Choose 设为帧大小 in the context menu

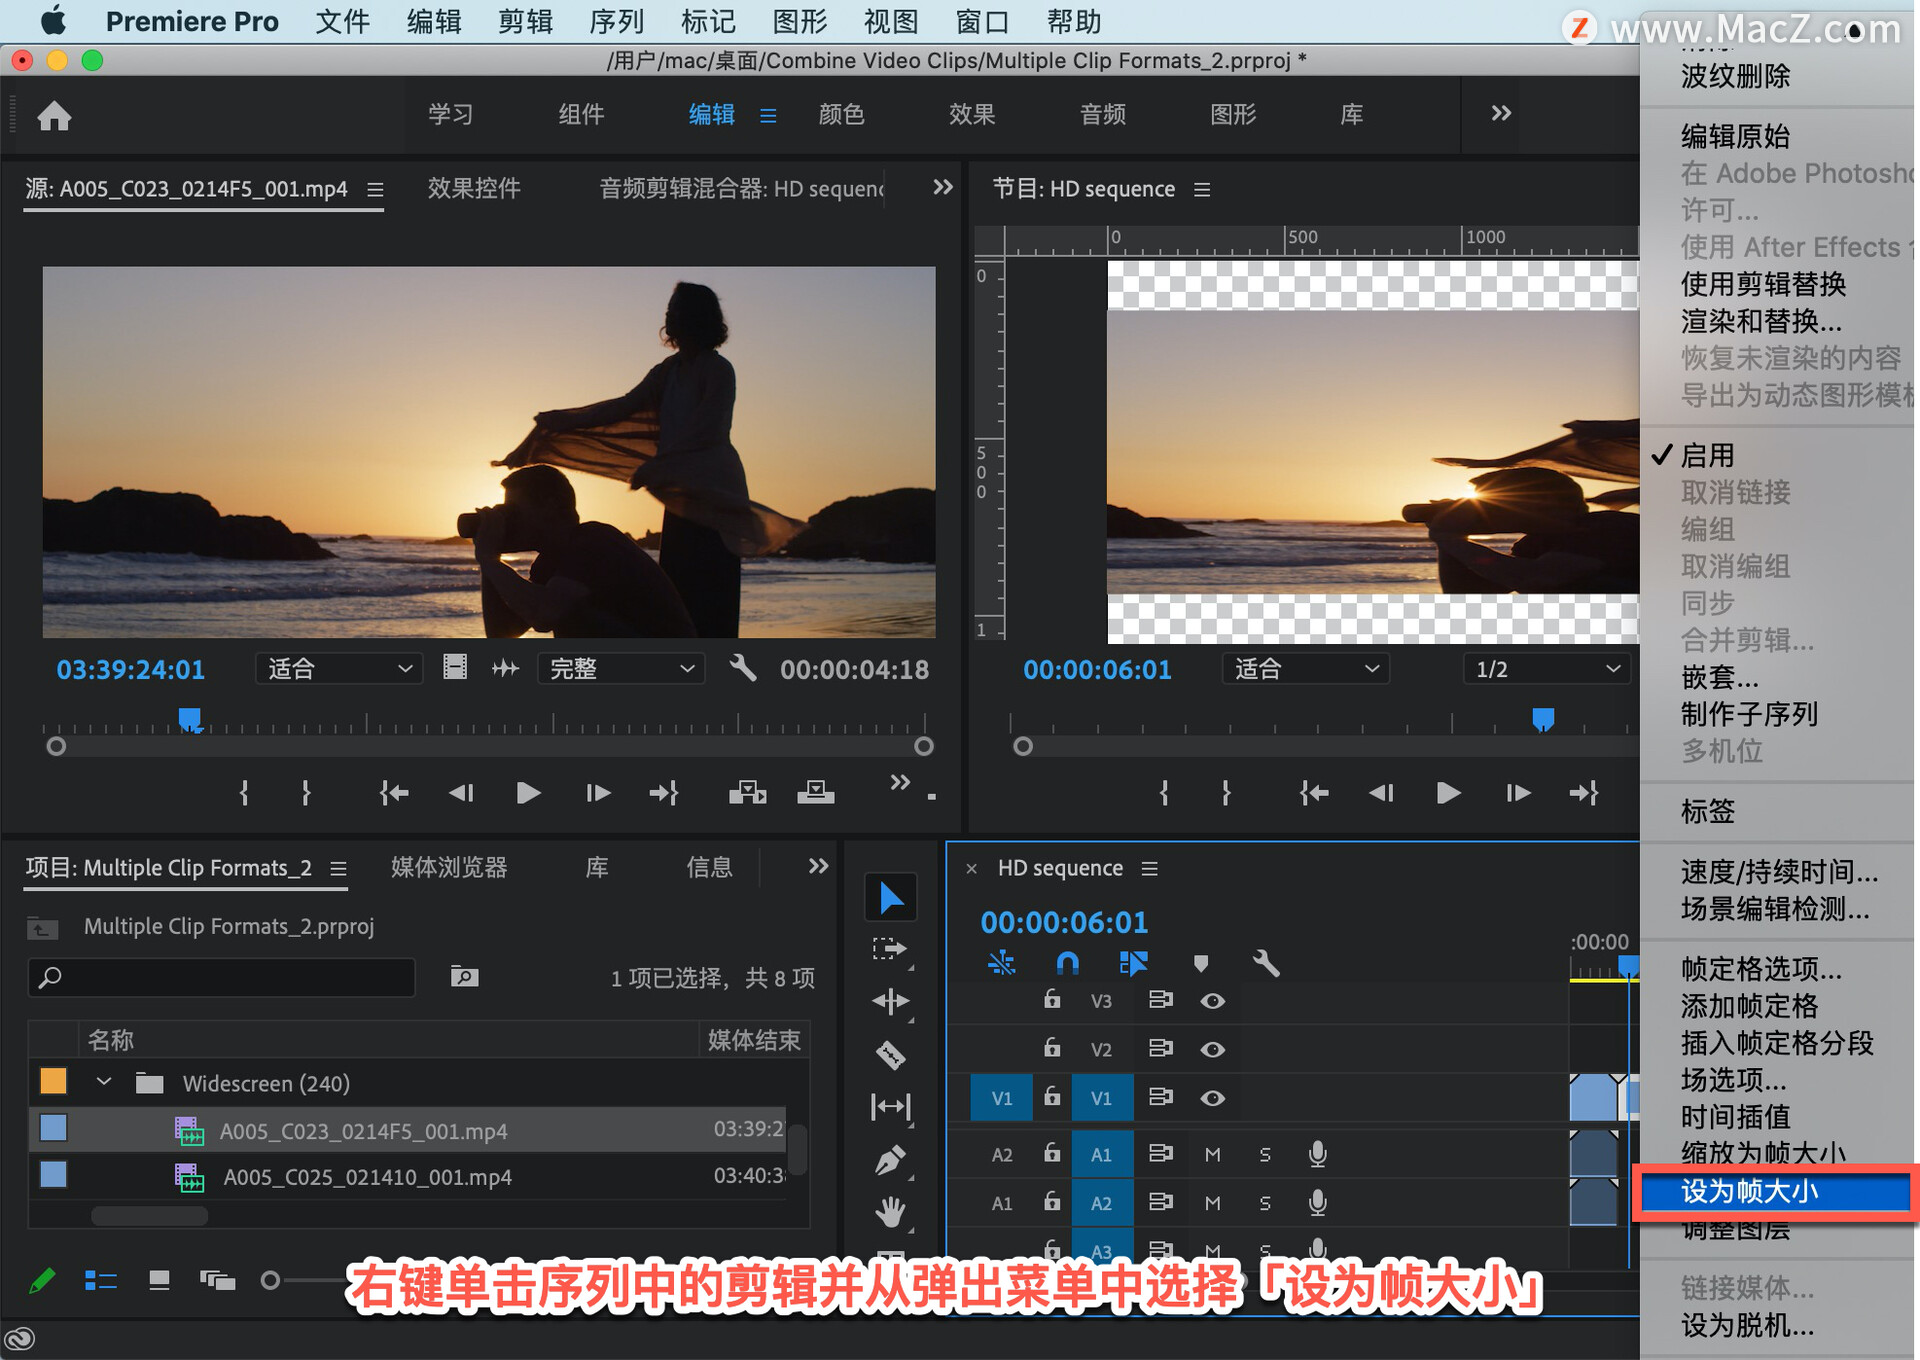(1749, 1191)
